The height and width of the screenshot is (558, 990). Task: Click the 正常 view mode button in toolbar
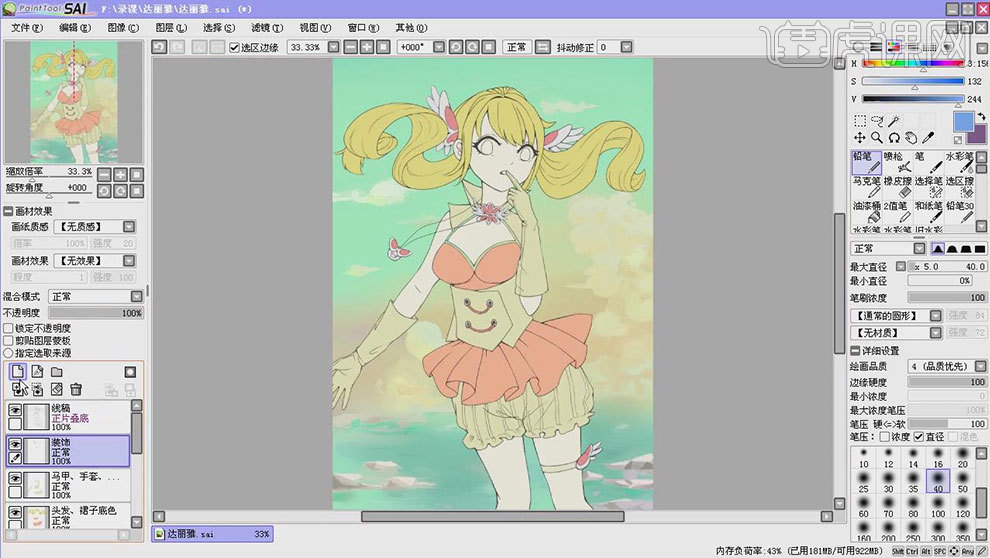coord(516,47)
